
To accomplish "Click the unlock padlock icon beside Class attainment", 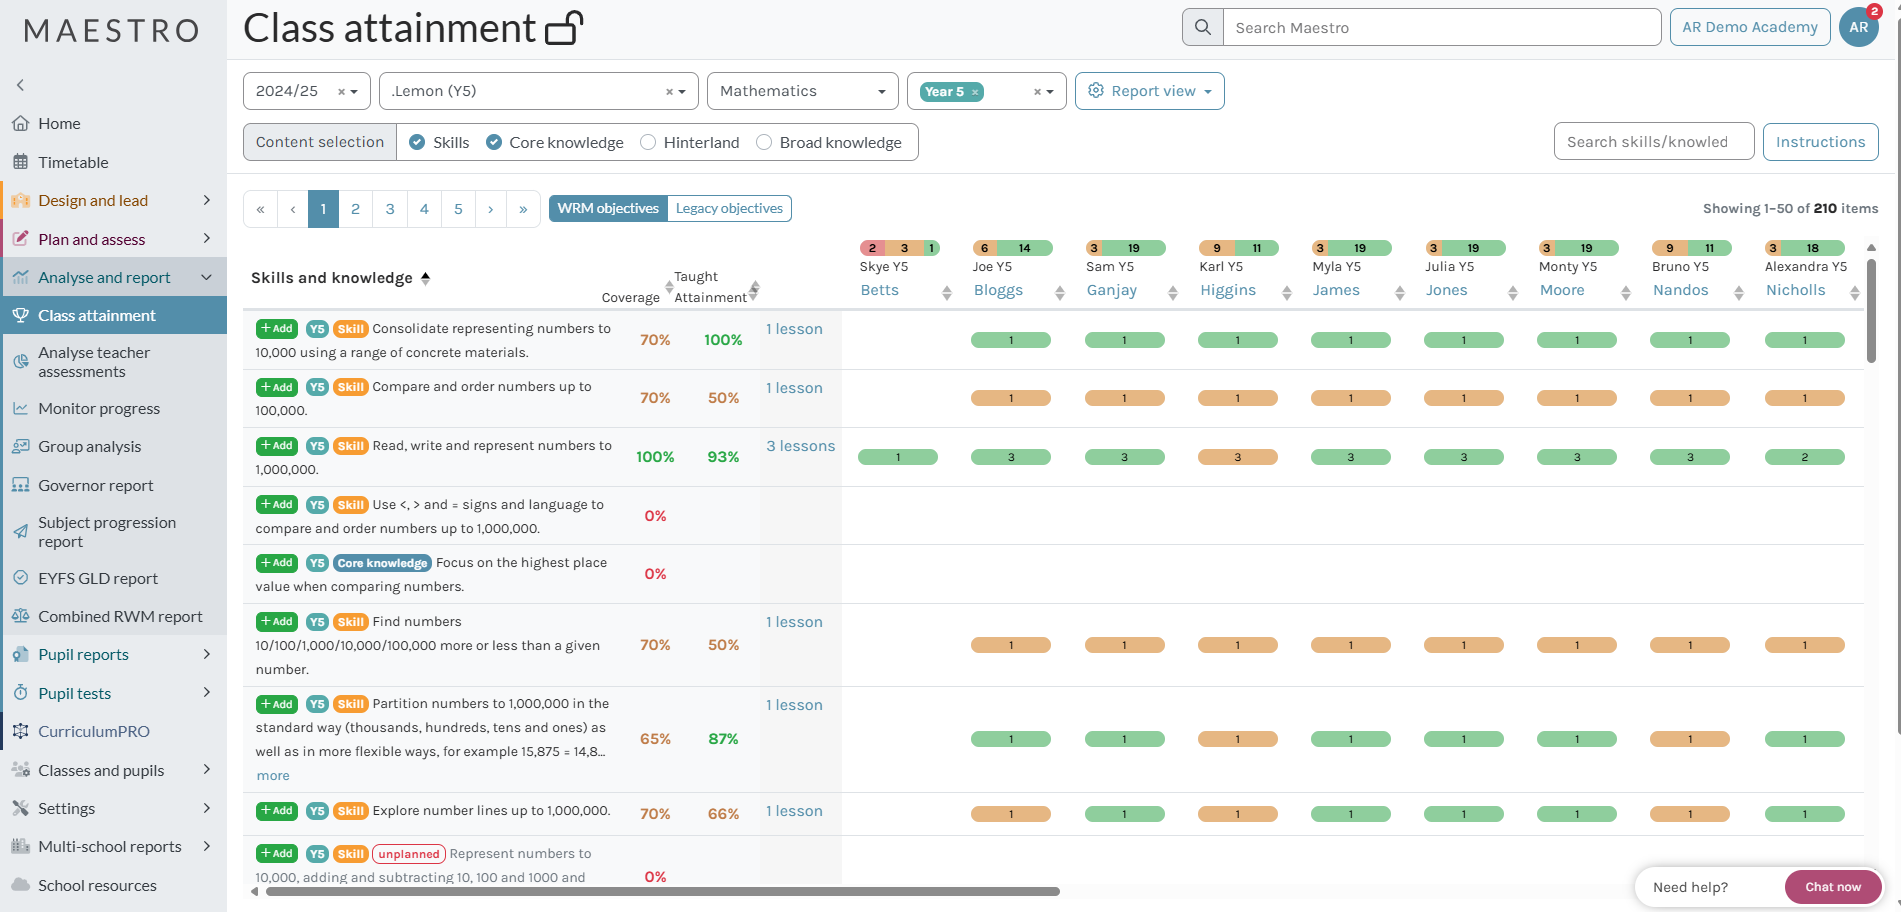I will point(564,28).
